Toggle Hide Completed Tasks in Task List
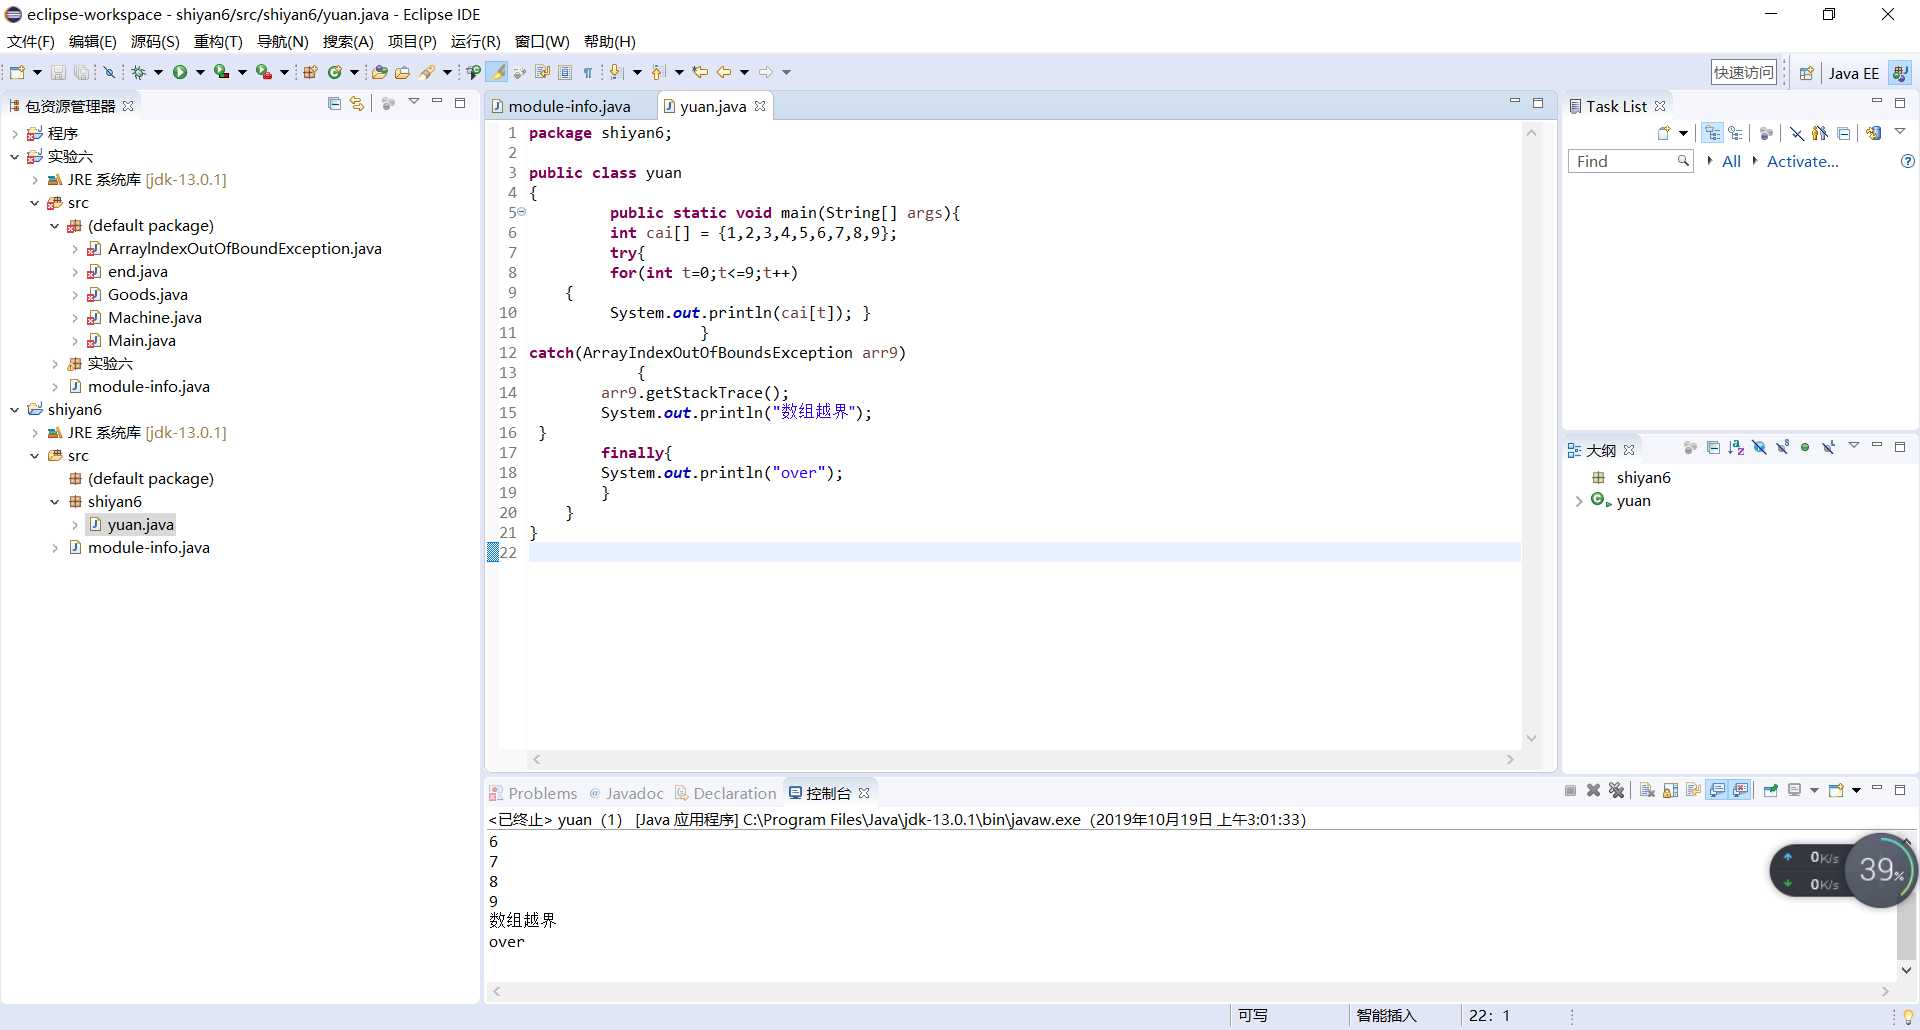This screenshot has height=1030, width=1920. [x=1797, y=133]
